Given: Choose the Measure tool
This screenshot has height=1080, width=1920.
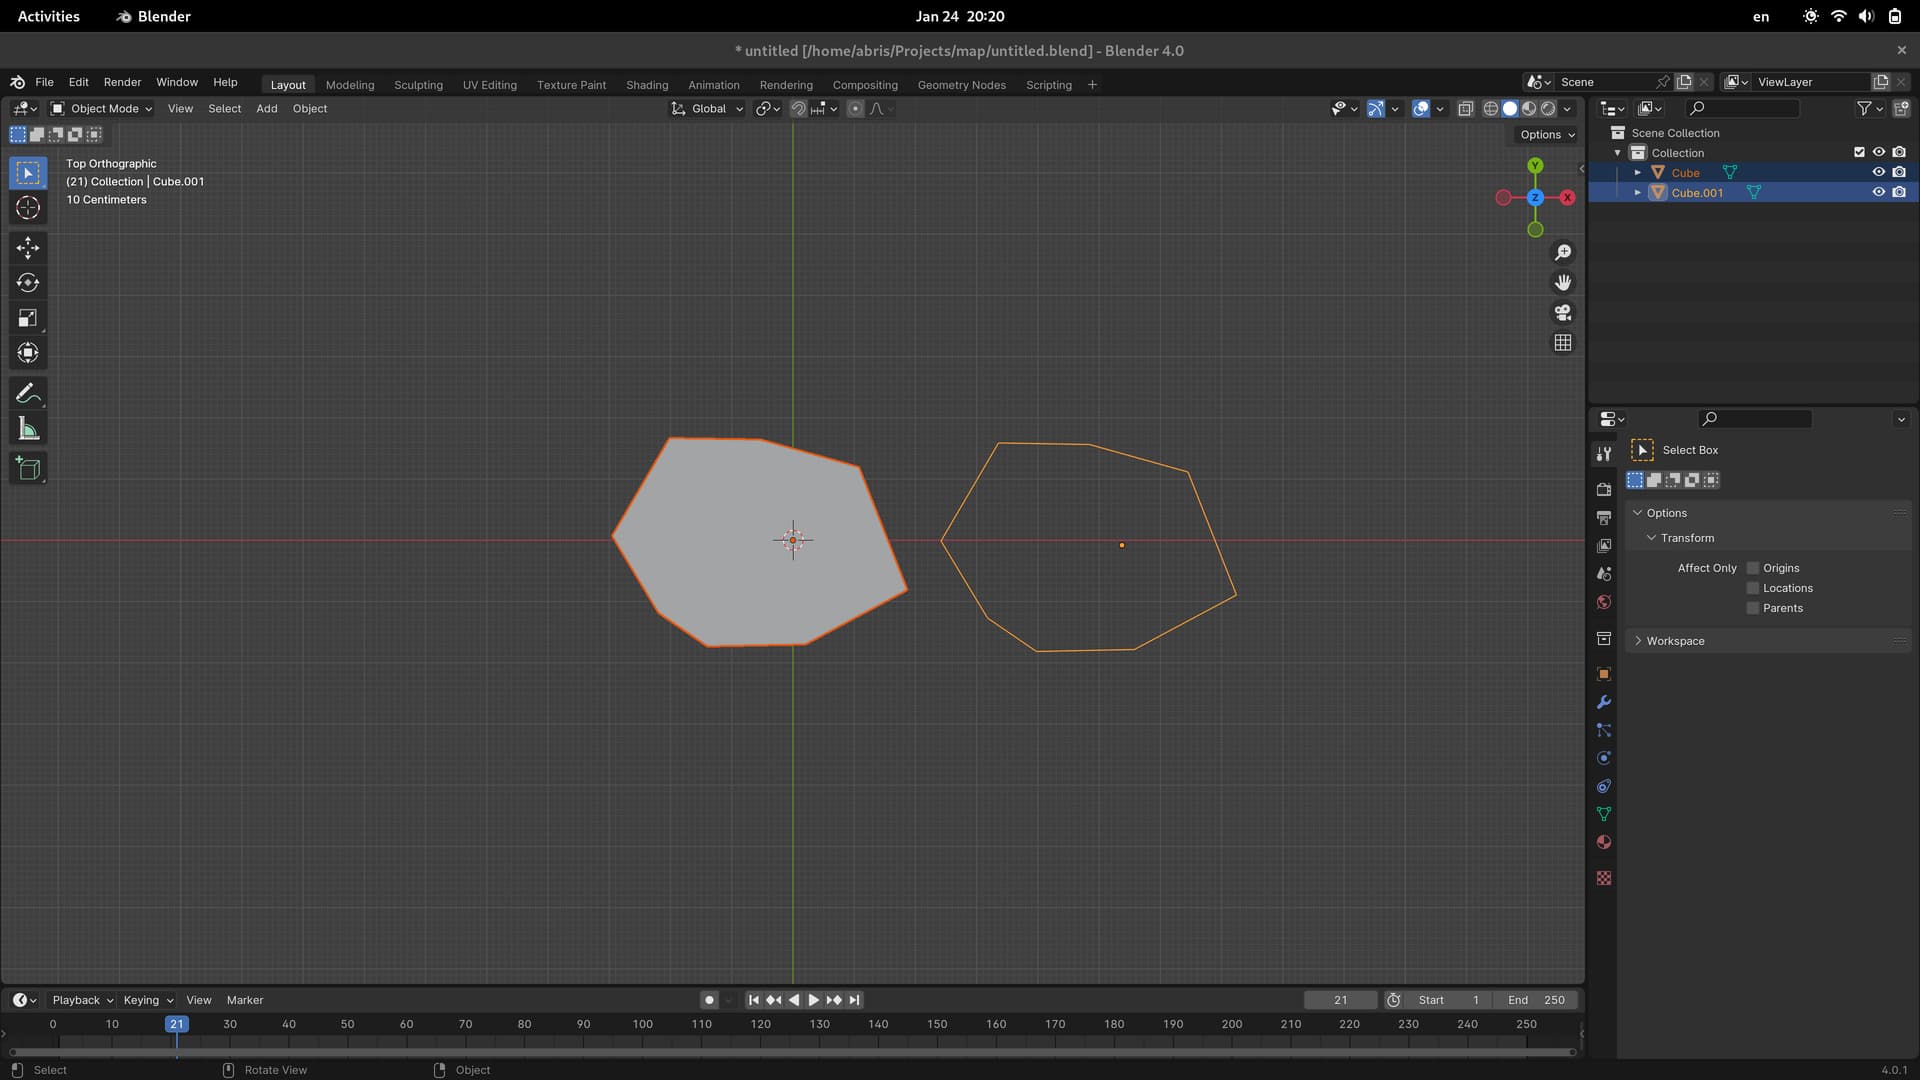Looking at the screenshot, I should point(28,430).
